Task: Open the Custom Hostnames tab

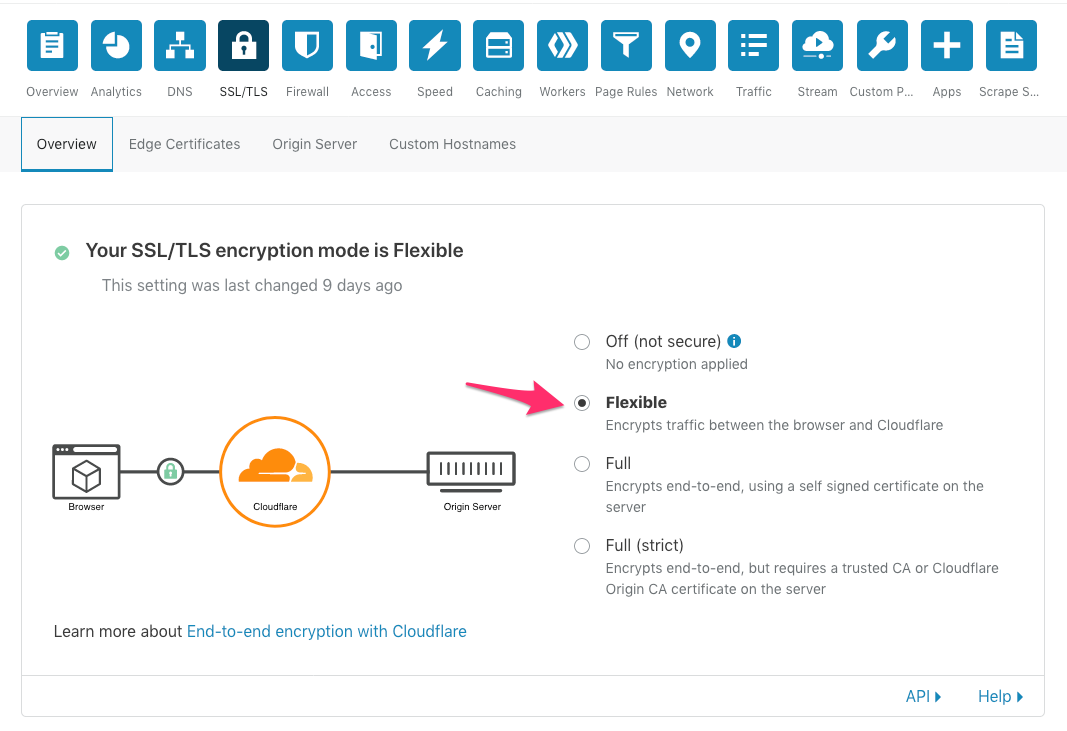Action: (x=452, y=144)
